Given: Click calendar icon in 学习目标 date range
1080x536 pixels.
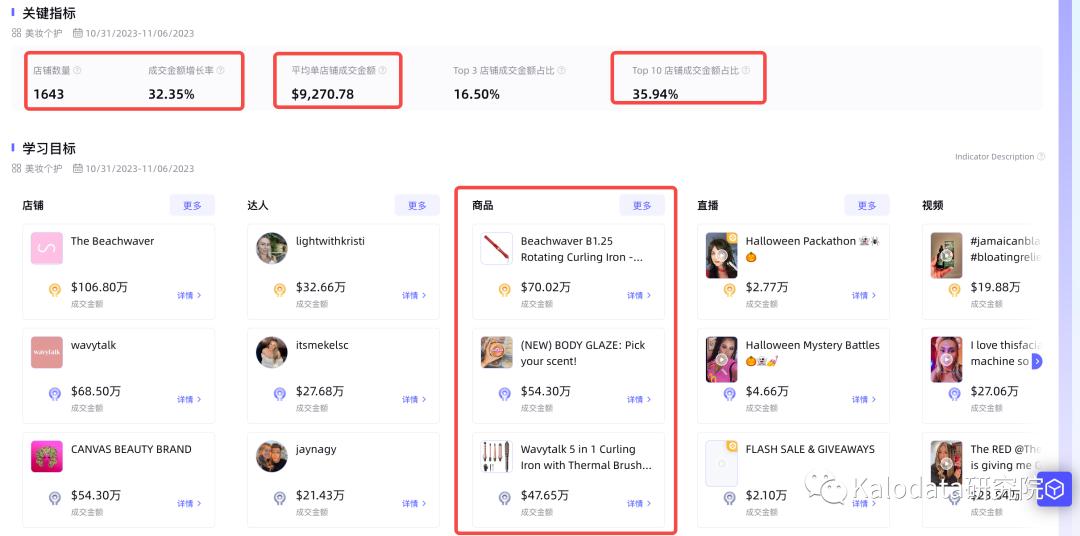Looking at the screenshot, I should pos(78,168).
